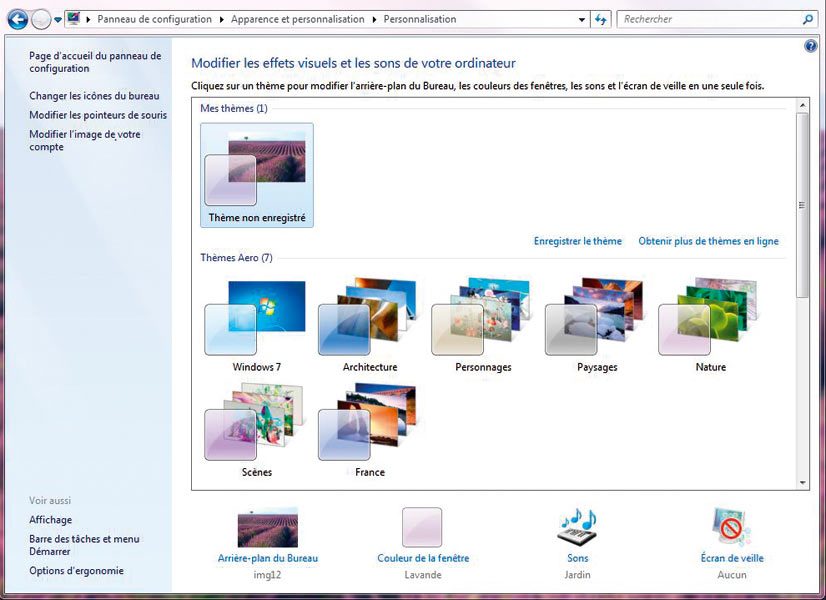The width and height of the screenshot is (826, 600).
Task: Apply the Nature theme
Action: pos(710,326)
